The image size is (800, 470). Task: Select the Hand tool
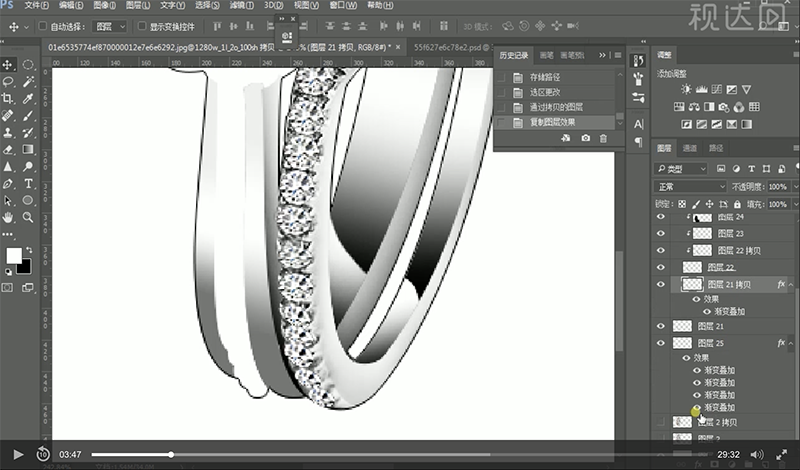coord(8,217)
